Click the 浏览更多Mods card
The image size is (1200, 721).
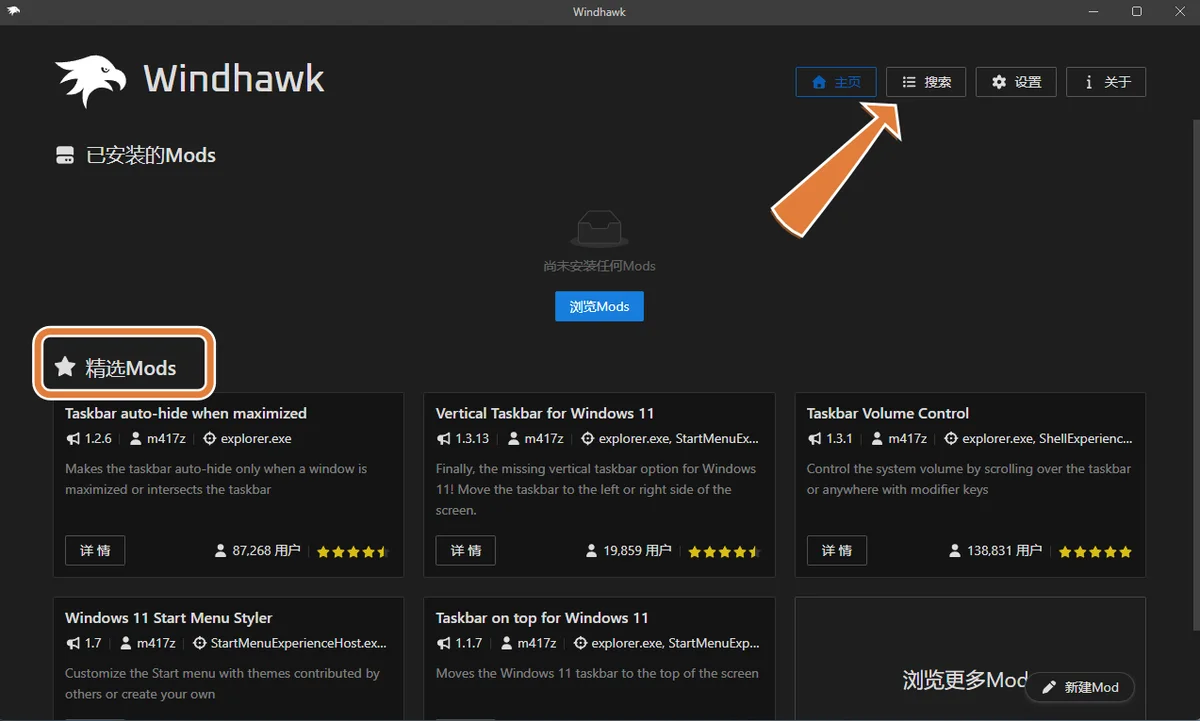[x=970, y=659]
